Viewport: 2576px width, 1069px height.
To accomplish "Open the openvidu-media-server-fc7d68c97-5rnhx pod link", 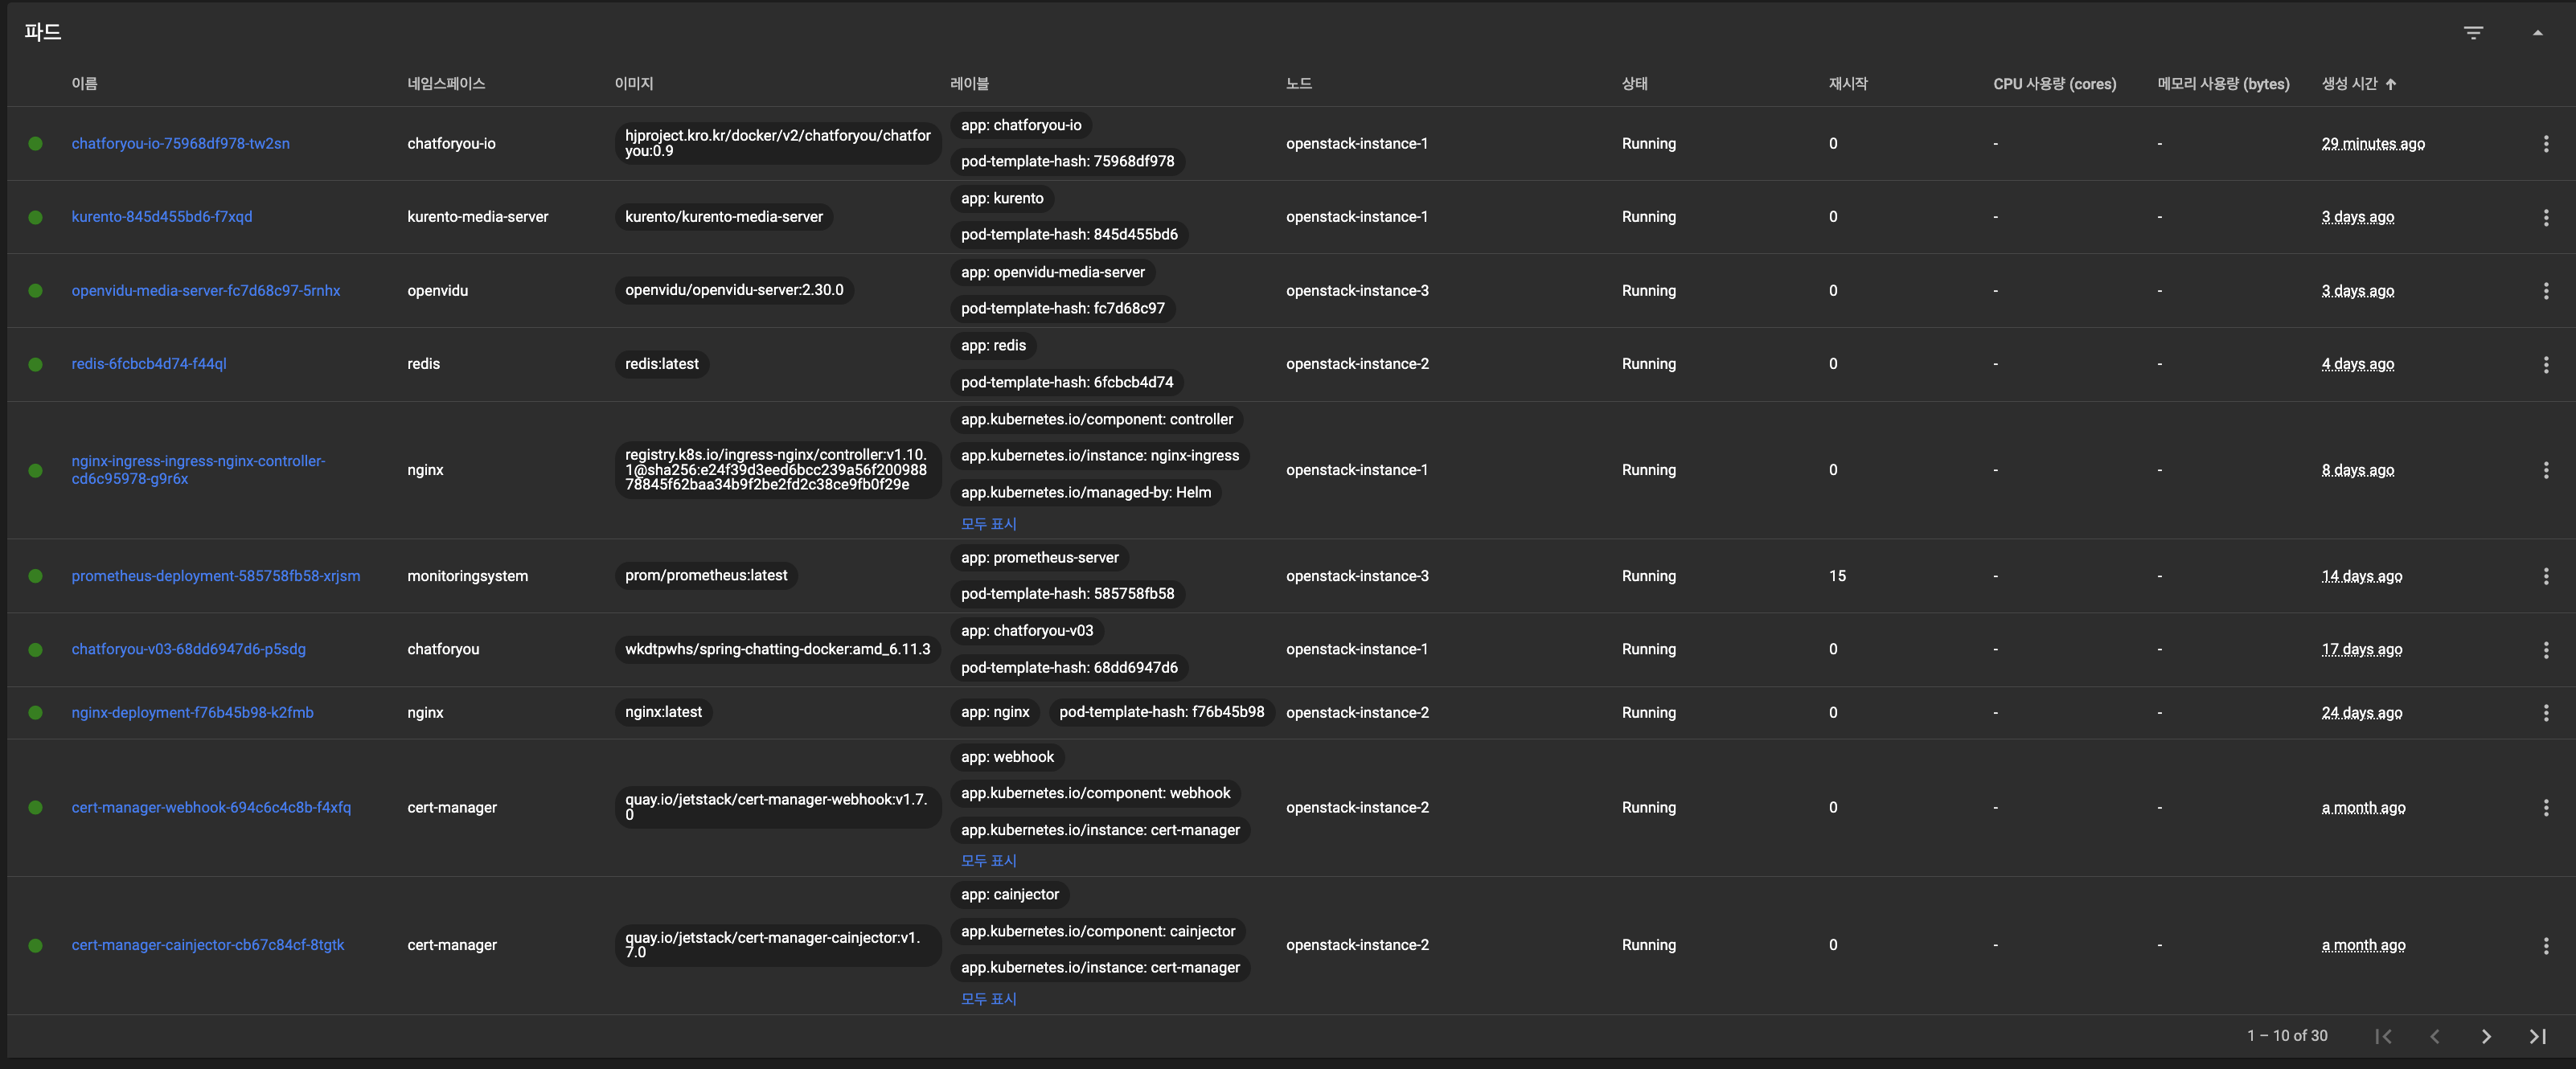I will (x=206, y=291).
